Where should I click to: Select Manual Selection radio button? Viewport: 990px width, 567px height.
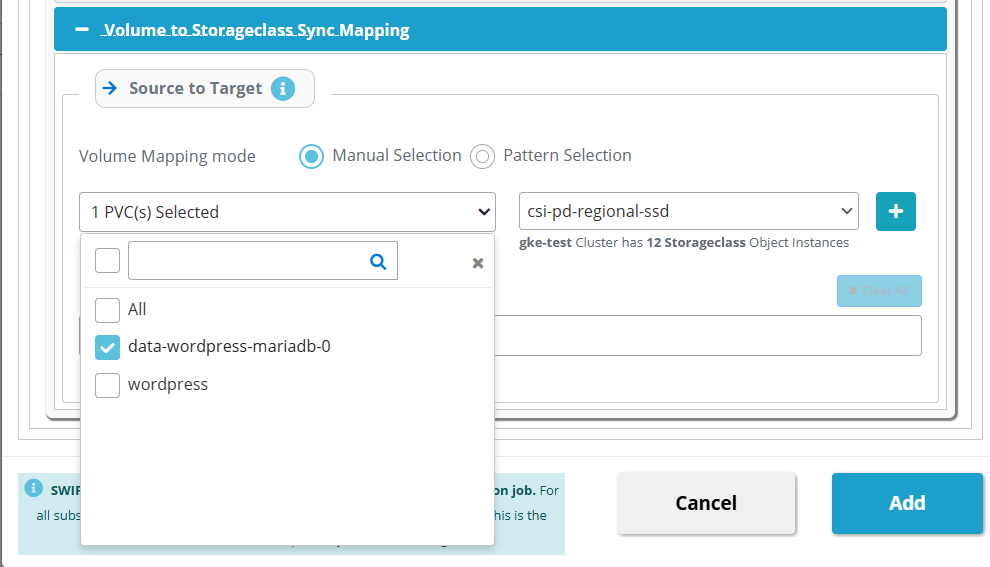311,156
